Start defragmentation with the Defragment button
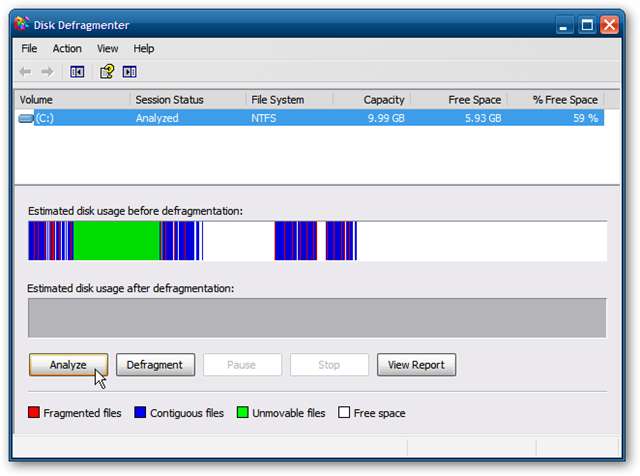This screenshot has width=640, height=476. tap(155, 365)
